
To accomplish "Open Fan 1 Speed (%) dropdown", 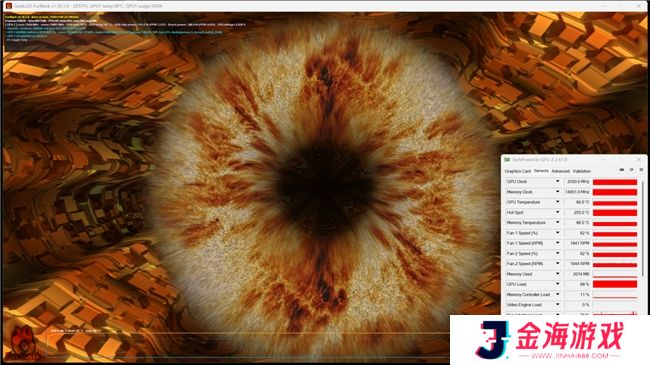I will click(x=557, y=233).
